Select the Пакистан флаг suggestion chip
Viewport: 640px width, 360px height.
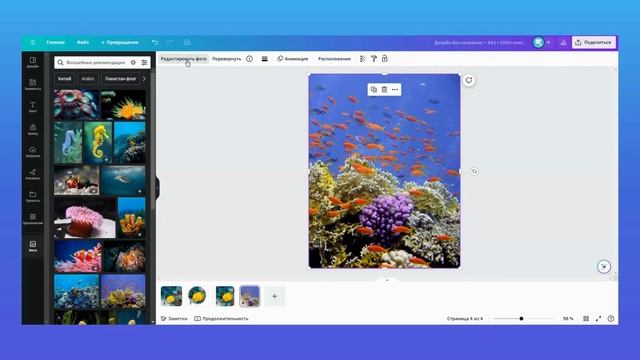[x=120, y=79]
